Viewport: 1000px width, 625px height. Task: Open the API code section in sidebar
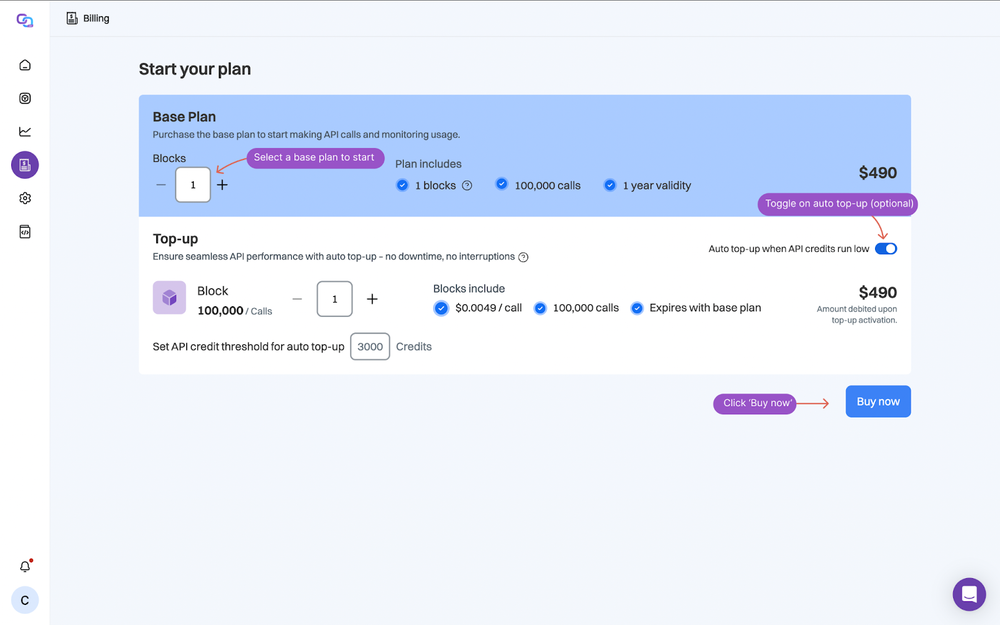pyautogui.click(x=24, y=231)
